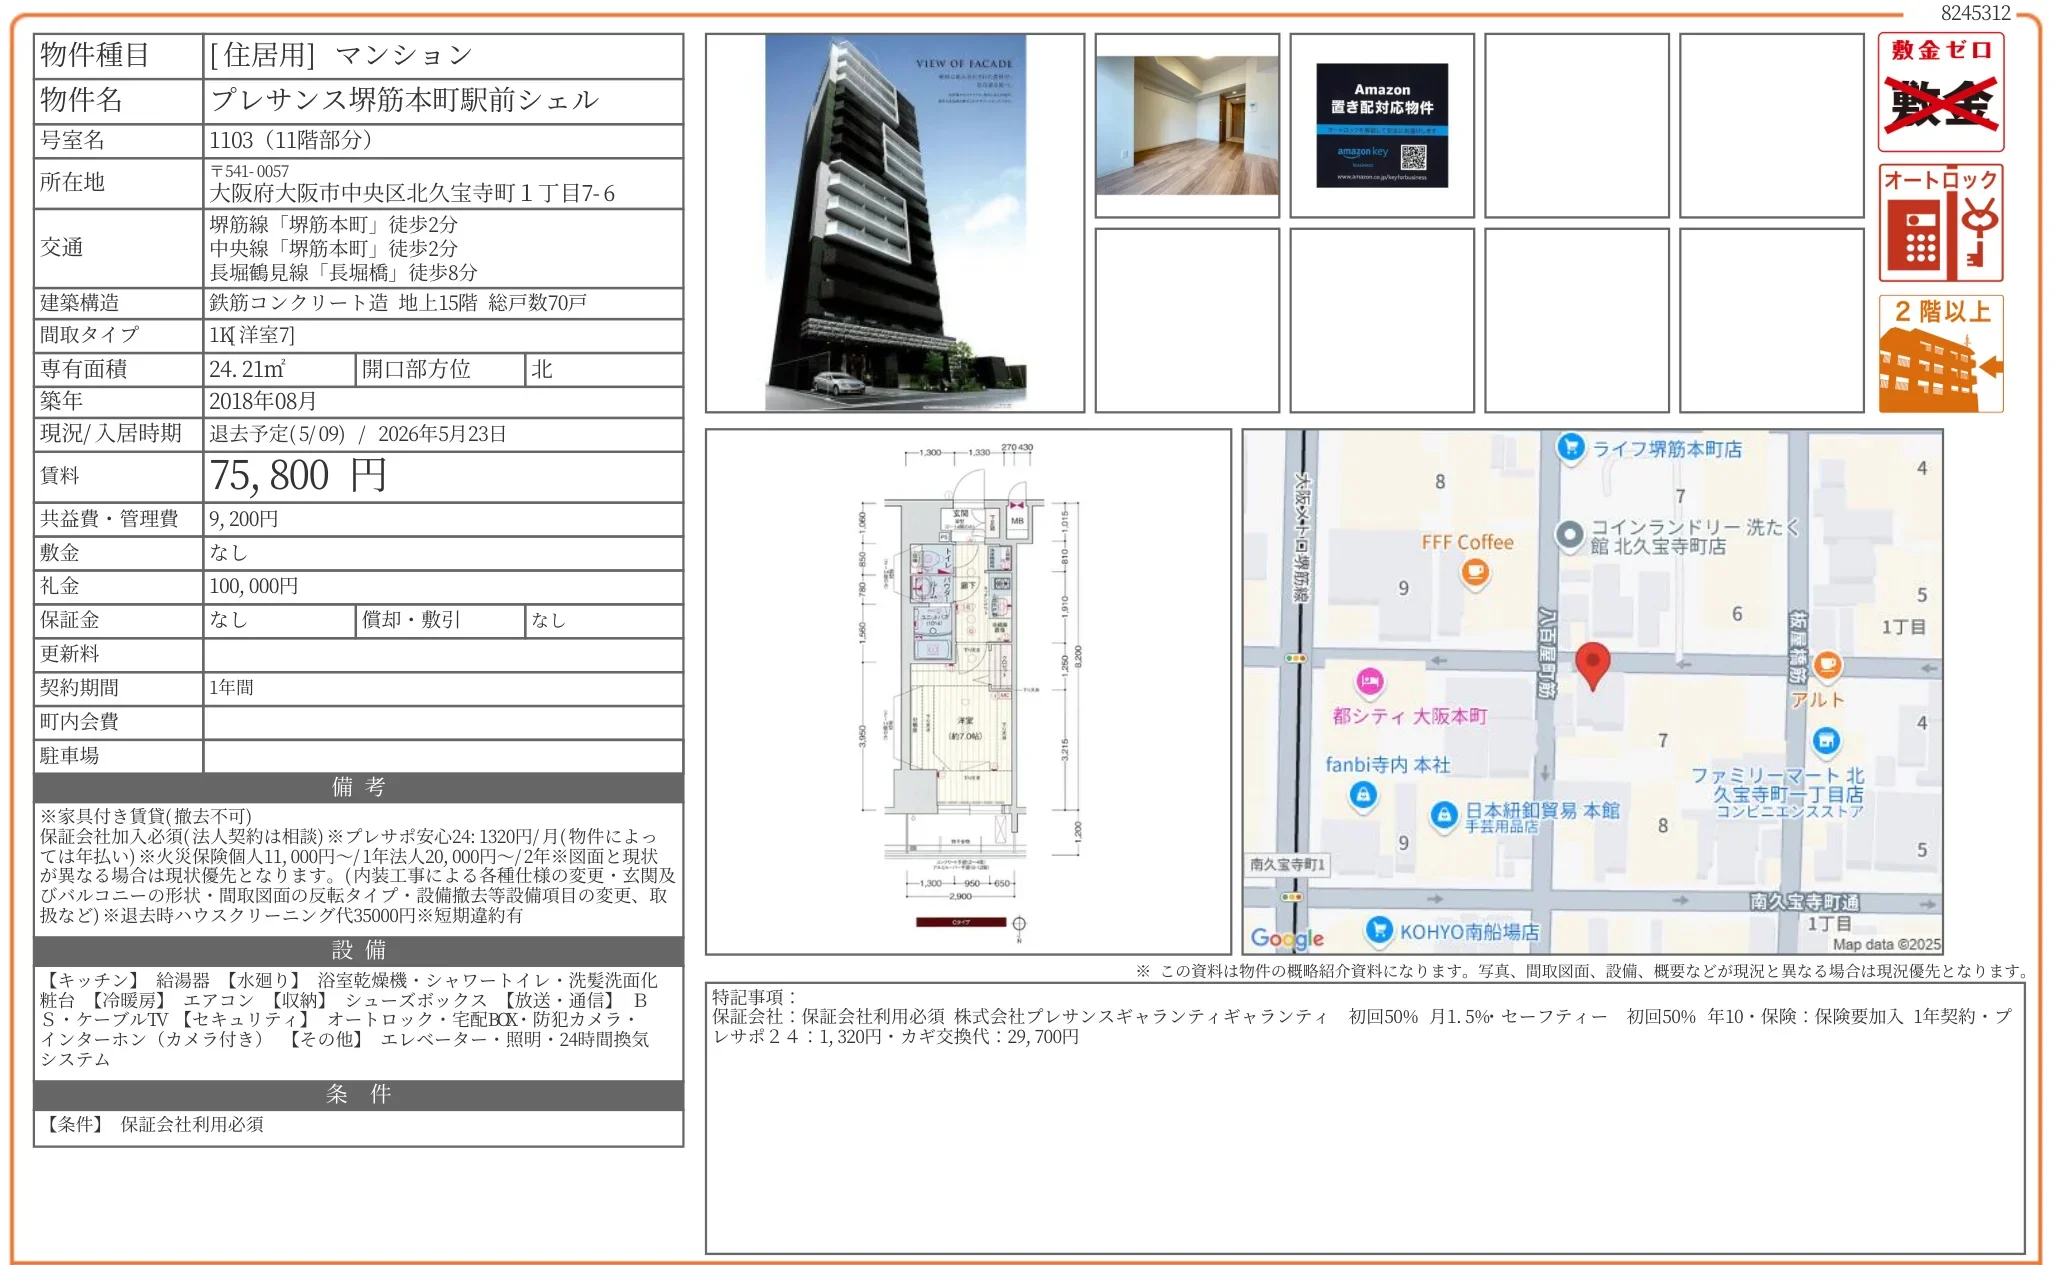Click the 敷金ゼロ badge icon
2056x1265 pixels.
point(1940,92)
